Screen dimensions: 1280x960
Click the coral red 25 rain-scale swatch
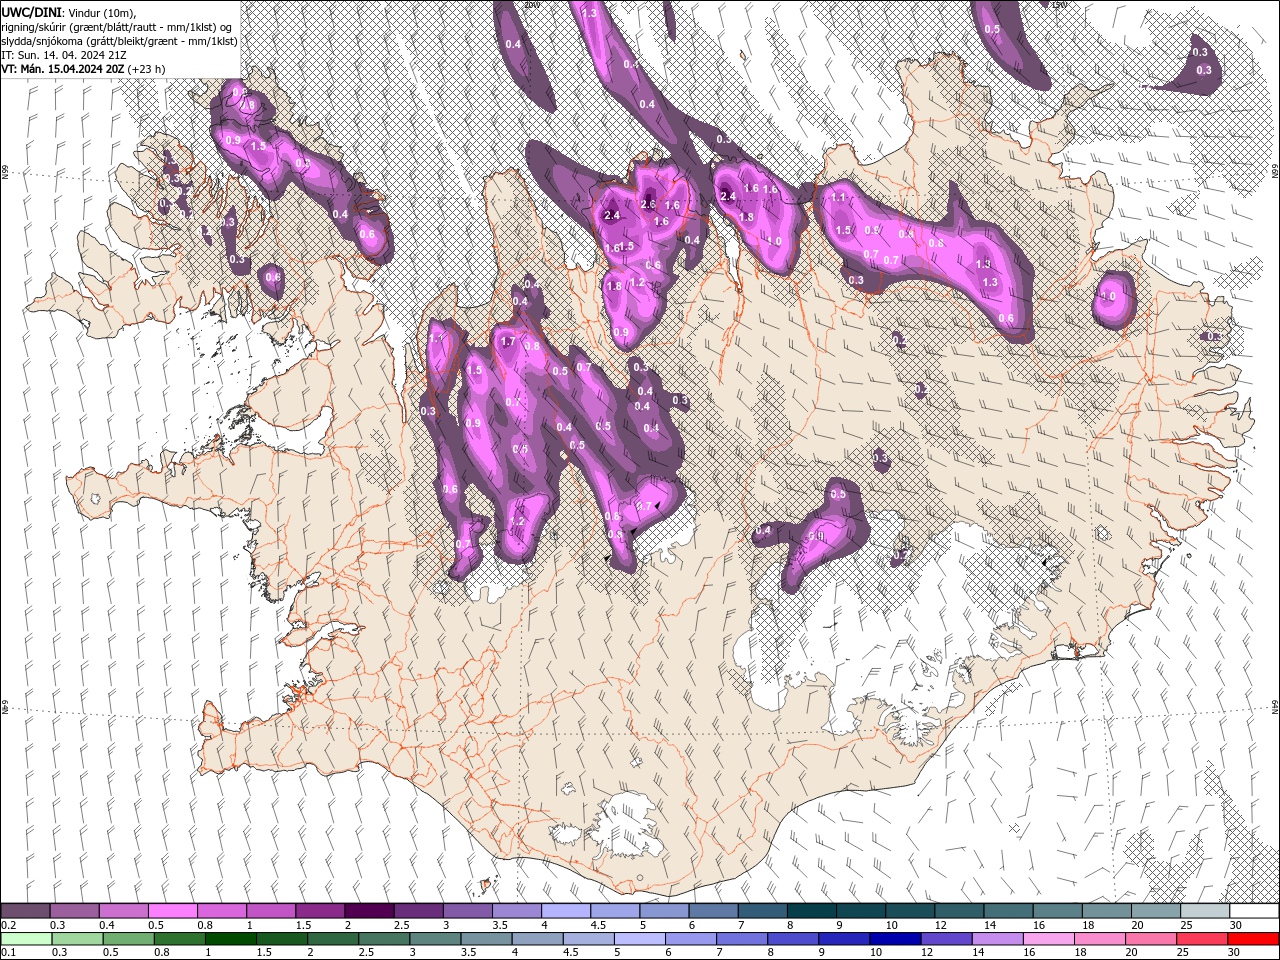click(1201, 939)
